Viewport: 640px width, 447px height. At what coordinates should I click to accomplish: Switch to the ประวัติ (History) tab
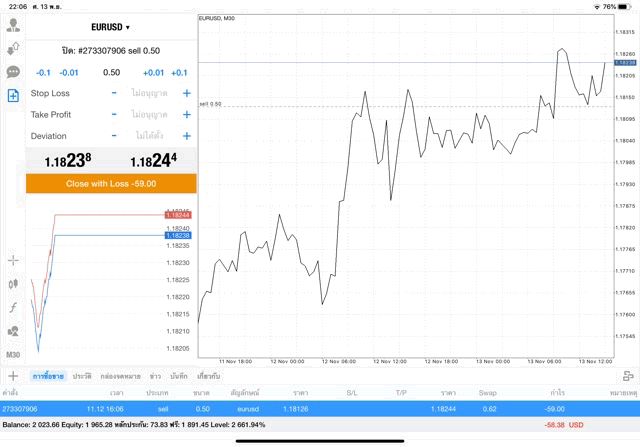point(82,376)
